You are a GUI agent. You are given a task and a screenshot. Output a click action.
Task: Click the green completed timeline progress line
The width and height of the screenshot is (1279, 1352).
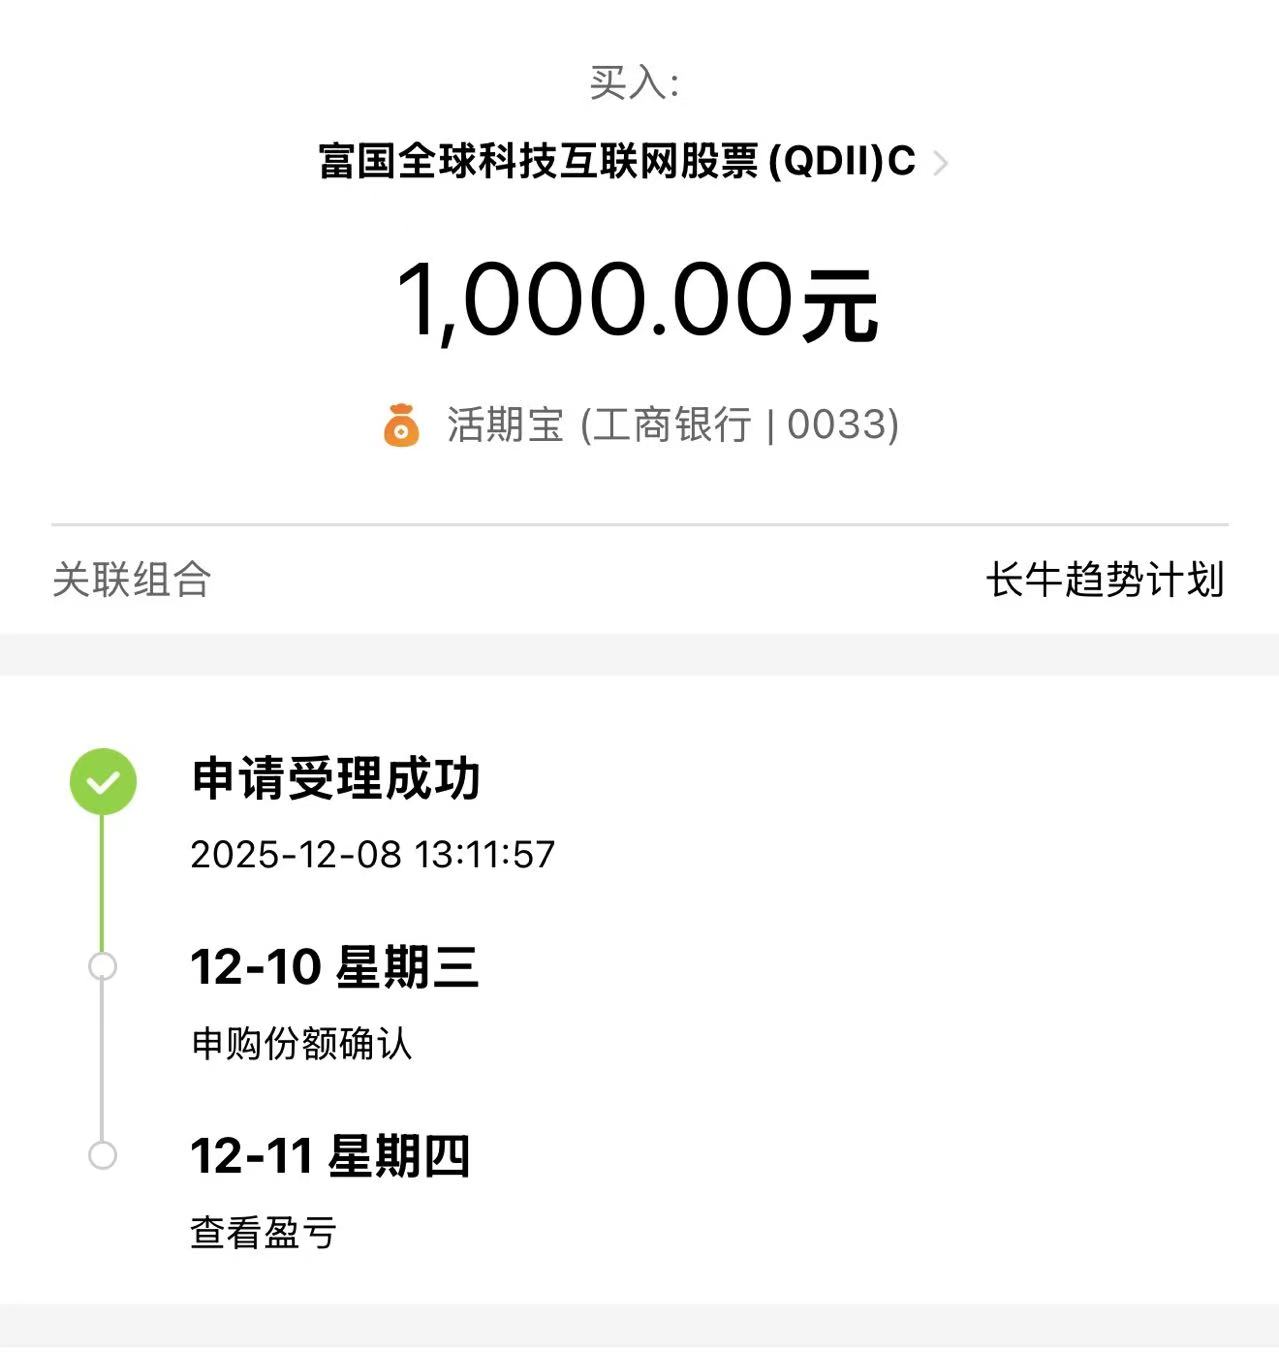(102, 882)
